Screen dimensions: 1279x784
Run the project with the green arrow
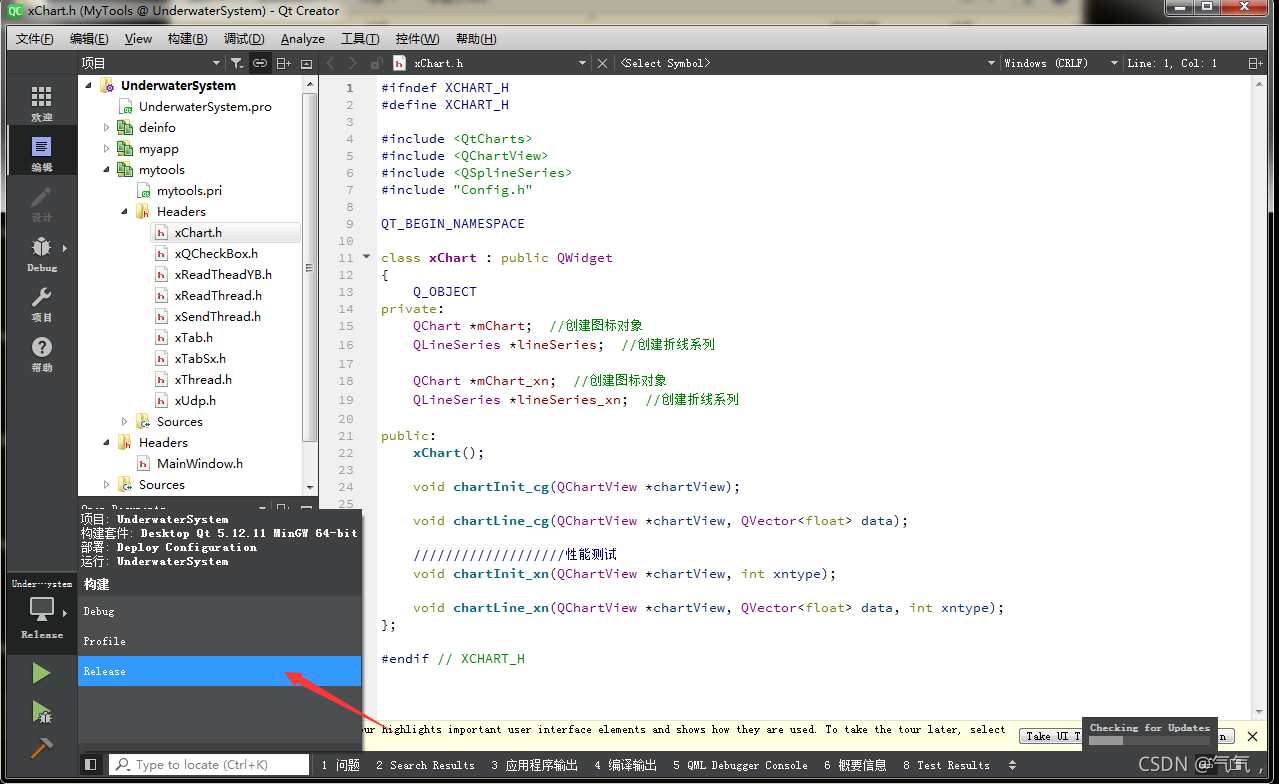[41, 673]
